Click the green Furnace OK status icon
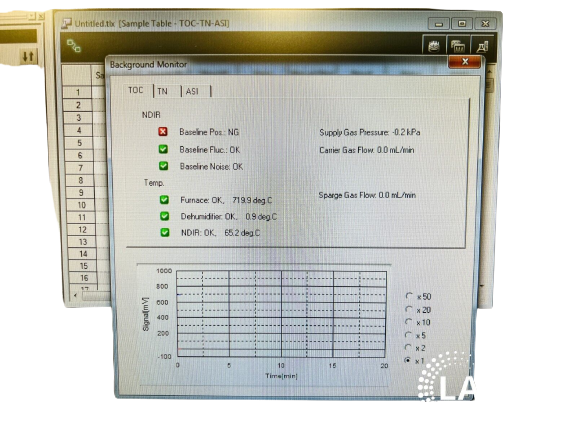Screen dimensions: 577x433 click(164, 200)
